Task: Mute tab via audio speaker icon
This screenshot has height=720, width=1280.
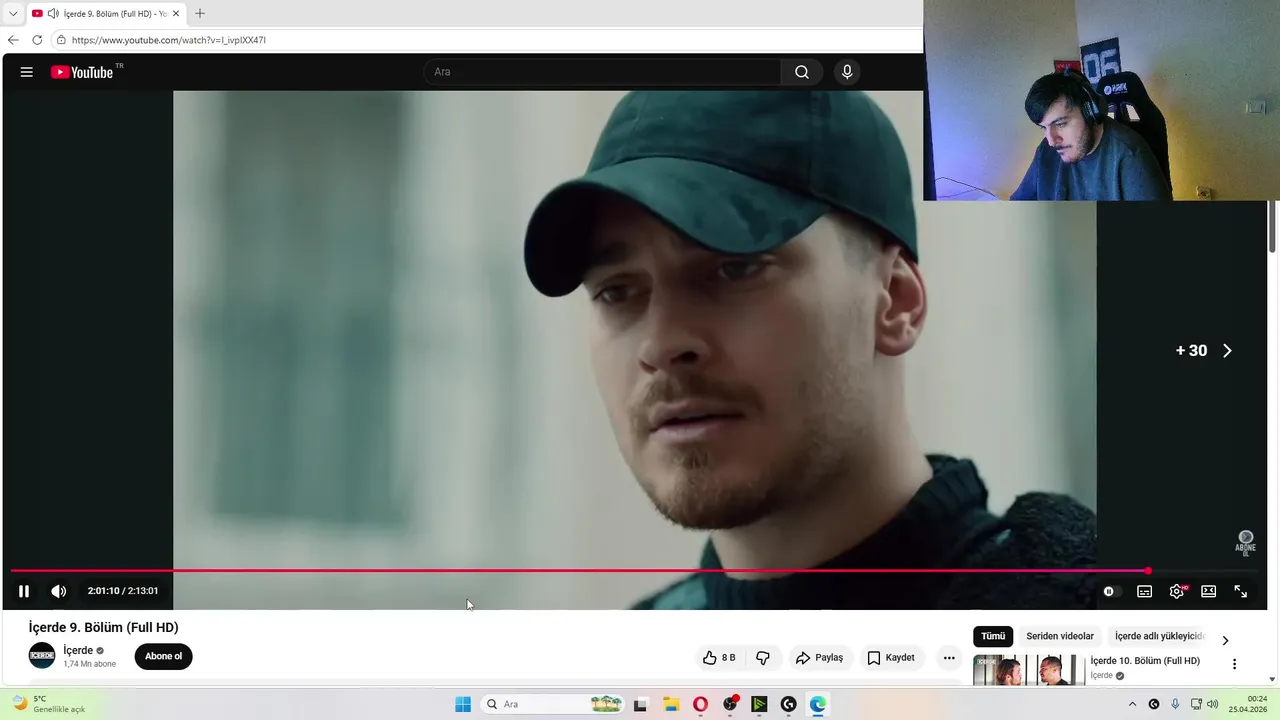Action: [53, 14]
